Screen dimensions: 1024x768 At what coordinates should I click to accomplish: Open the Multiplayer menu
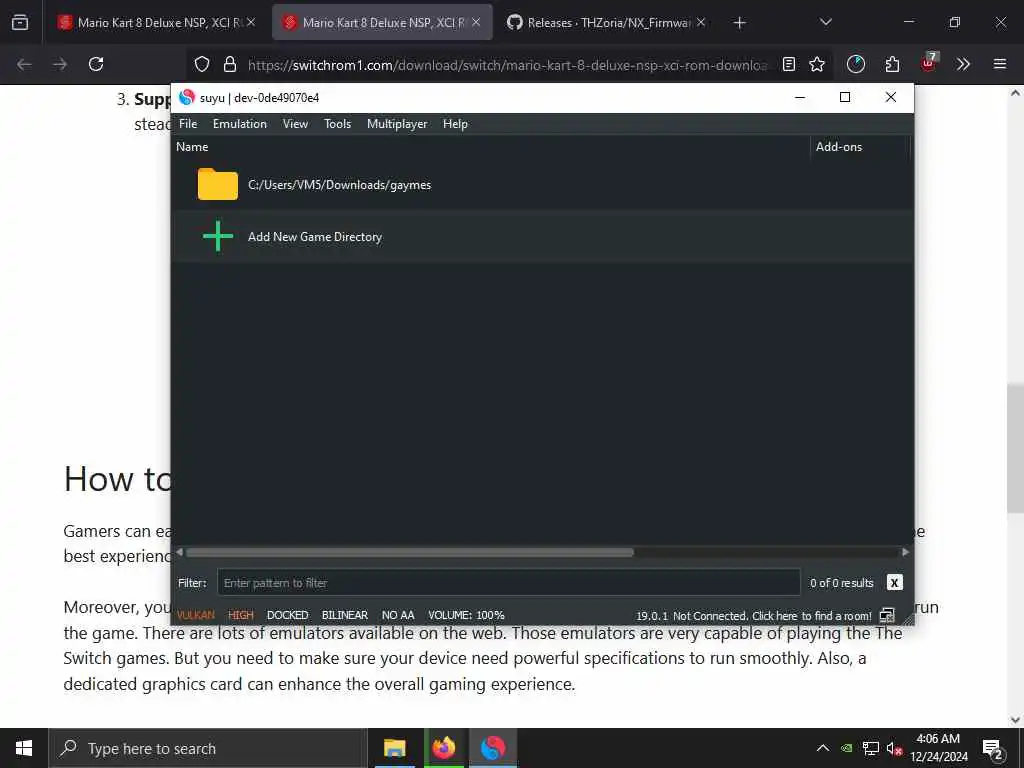point(397,124)
